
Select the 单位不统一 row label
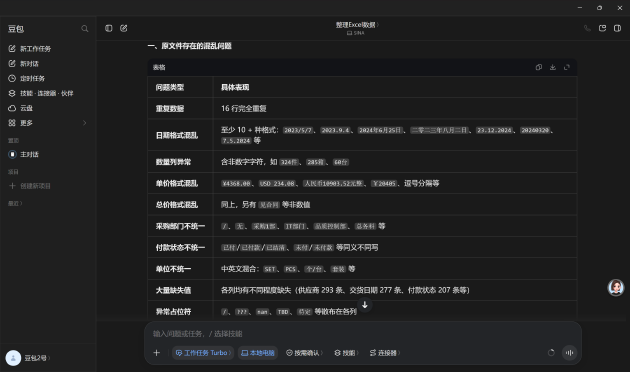[x=173, y=269]
